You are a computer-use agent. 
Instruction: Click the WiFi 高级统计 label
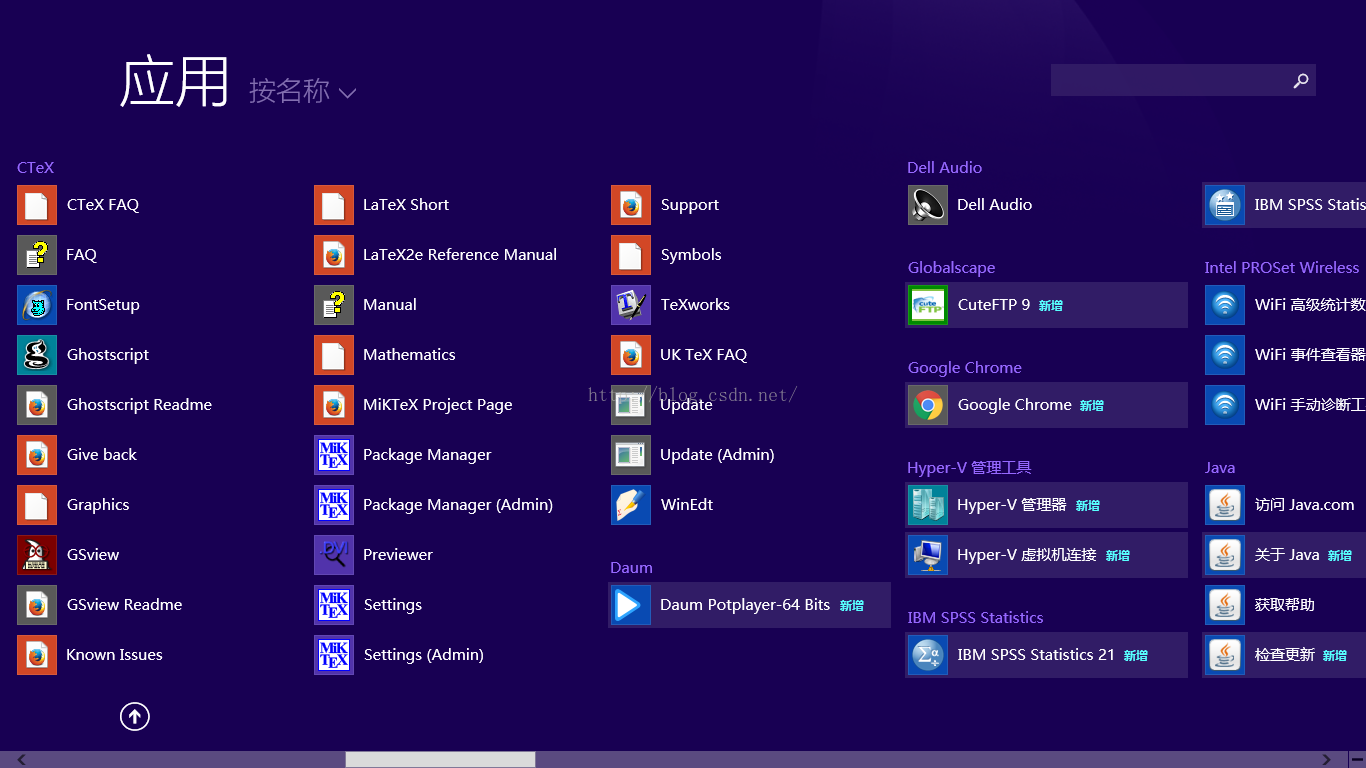[1310, 305]
